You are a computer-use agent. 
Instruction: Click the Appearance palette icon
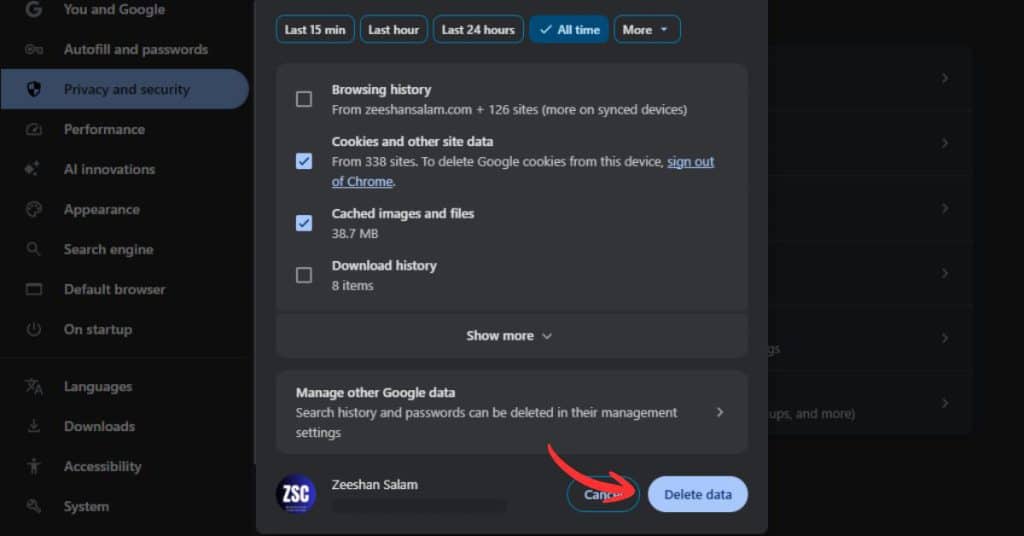[34, 209]
